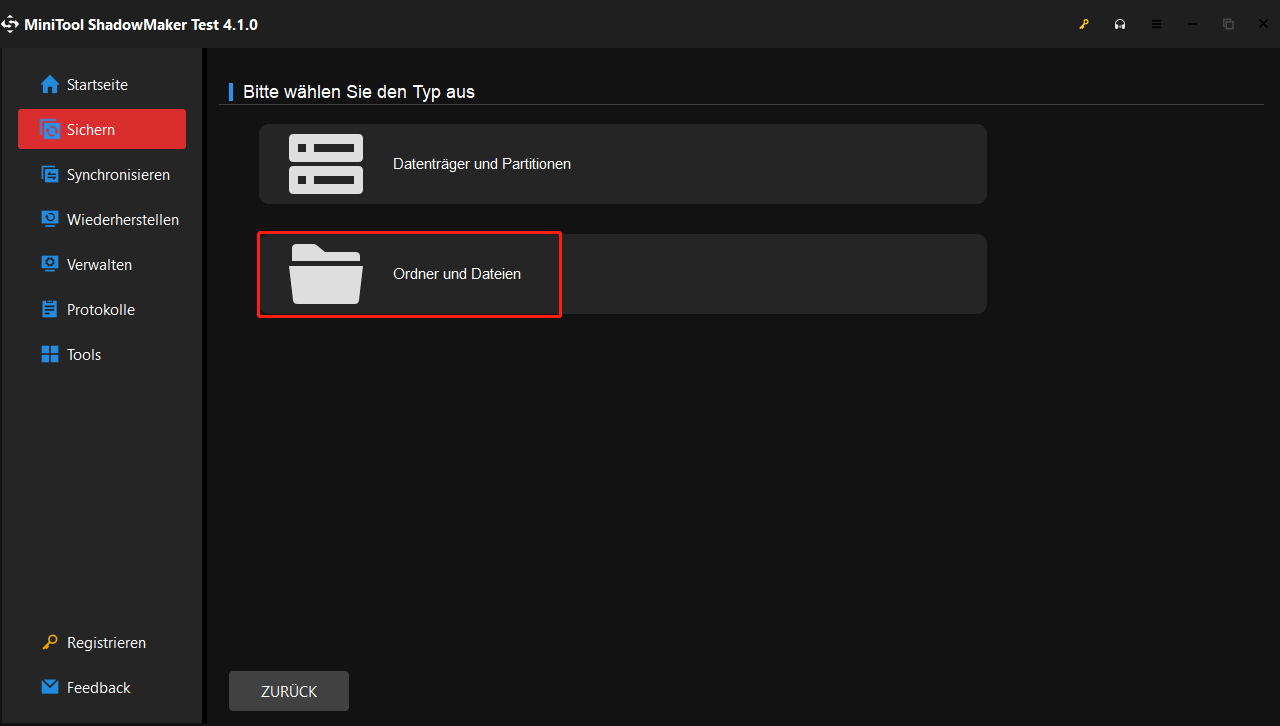Open the headset support icon in title bar
1280x726 pixels.
[1120, 24]
